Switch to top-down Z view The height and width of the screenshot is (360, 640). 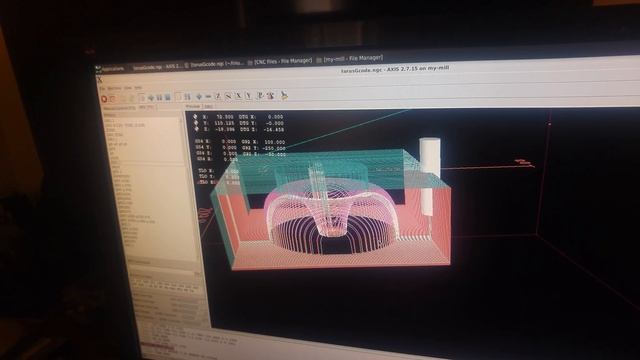click(x=218, y=96)
